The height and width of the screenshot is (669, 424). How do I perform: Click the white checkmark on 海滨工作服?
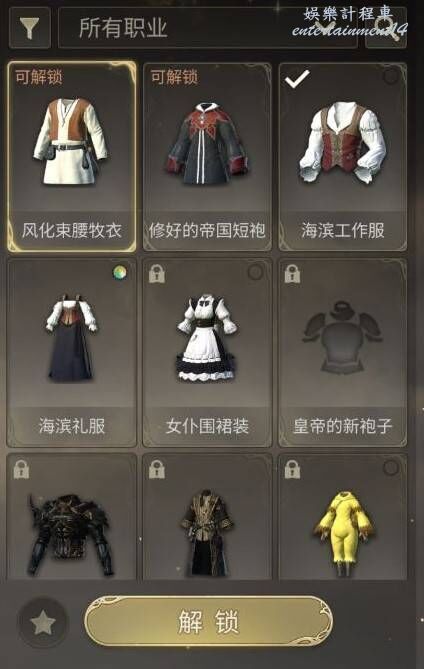[x=297, y=79]
